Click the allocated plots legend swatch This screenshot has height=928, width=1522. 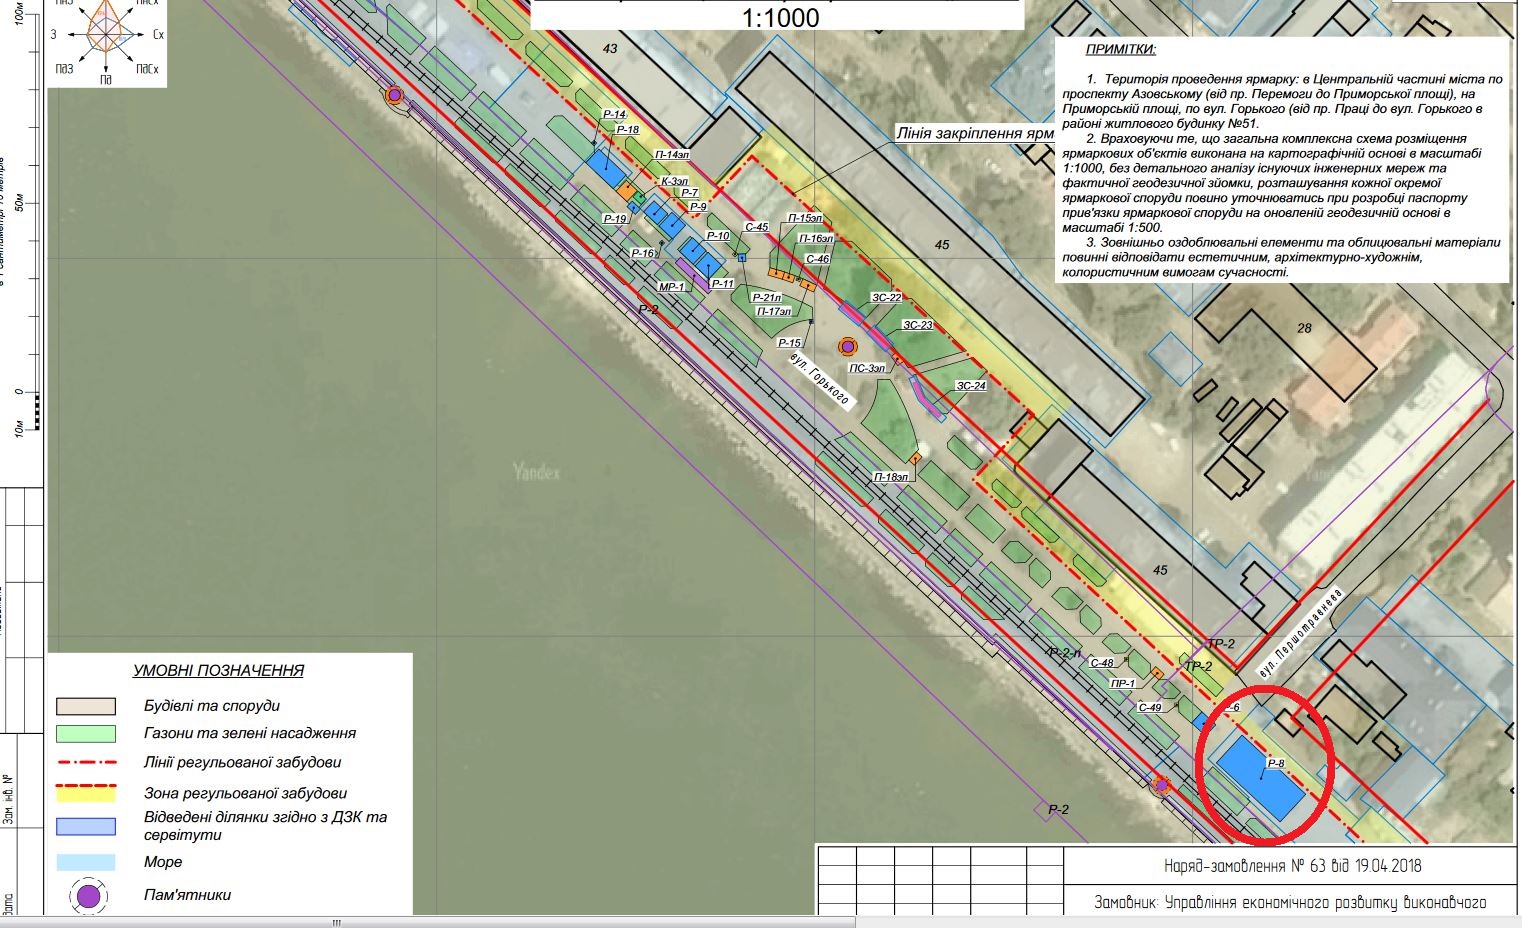86,827
